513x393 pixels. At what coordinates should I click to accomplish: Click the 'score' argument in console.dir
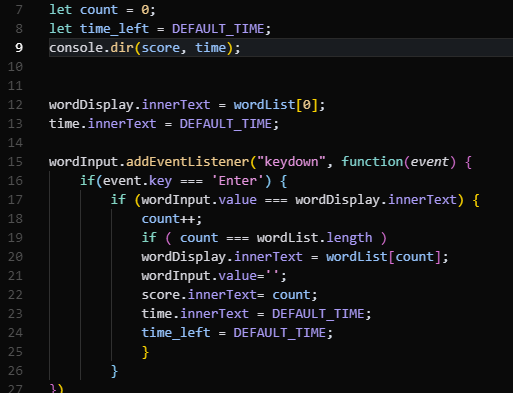coord(161,48)
